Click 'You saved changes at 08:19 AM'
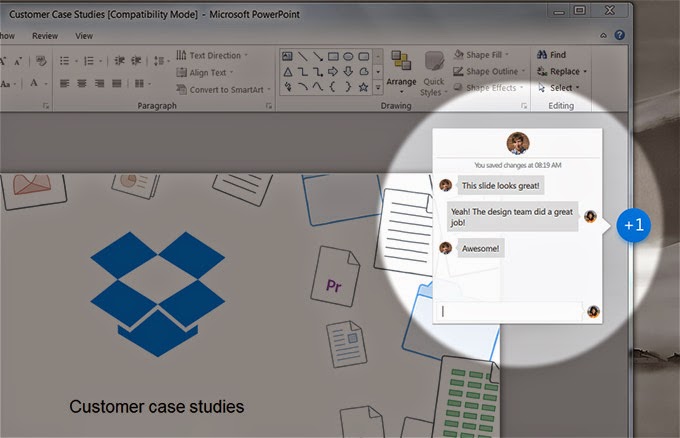 tap(517, 165)
